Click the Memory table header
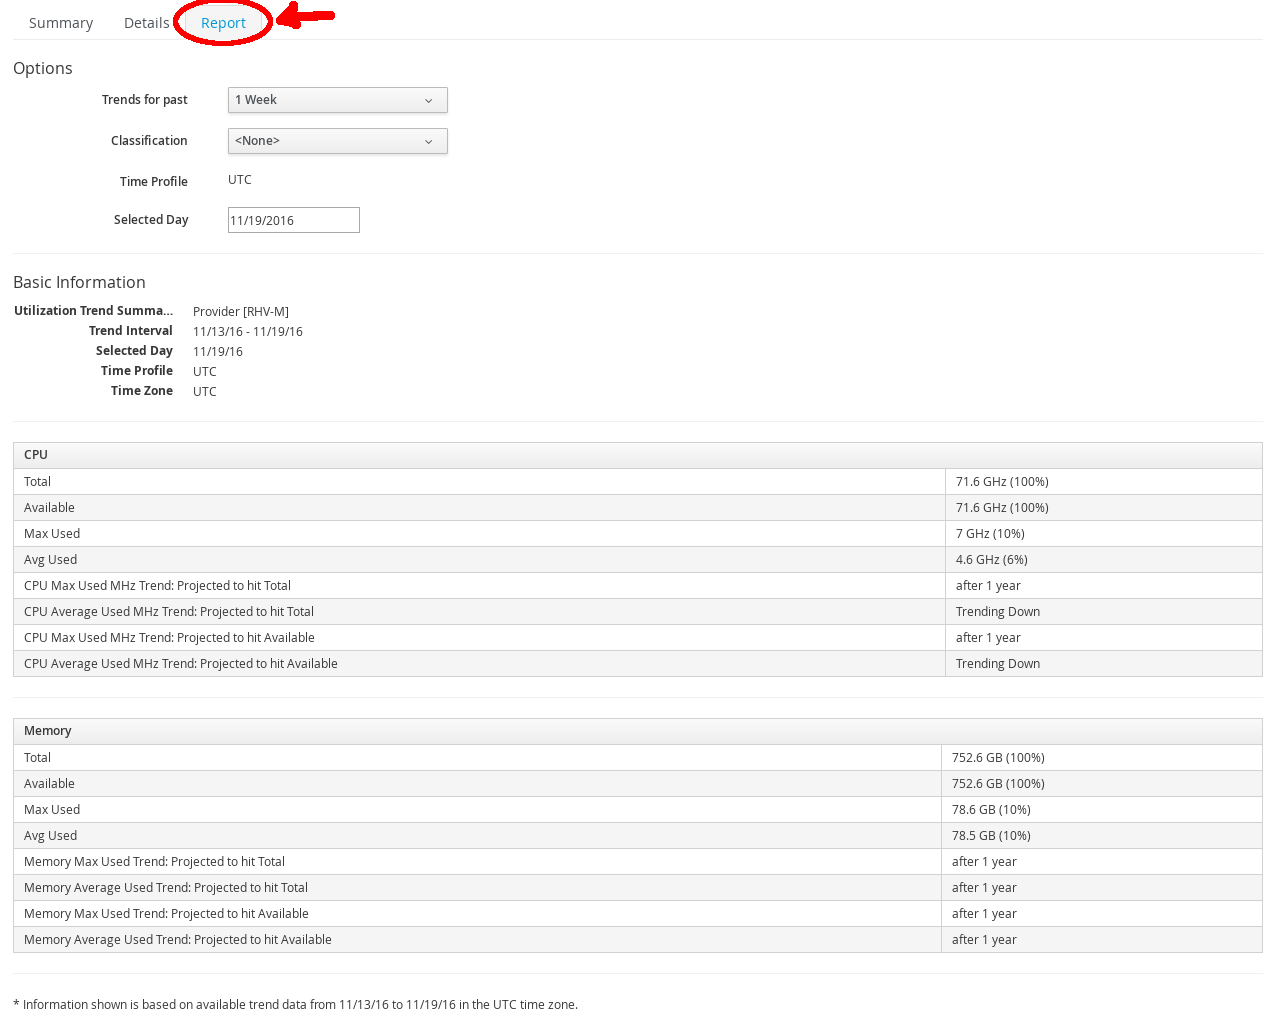The width and height of the screenshot is (1273, 1032). pos(638,731)
